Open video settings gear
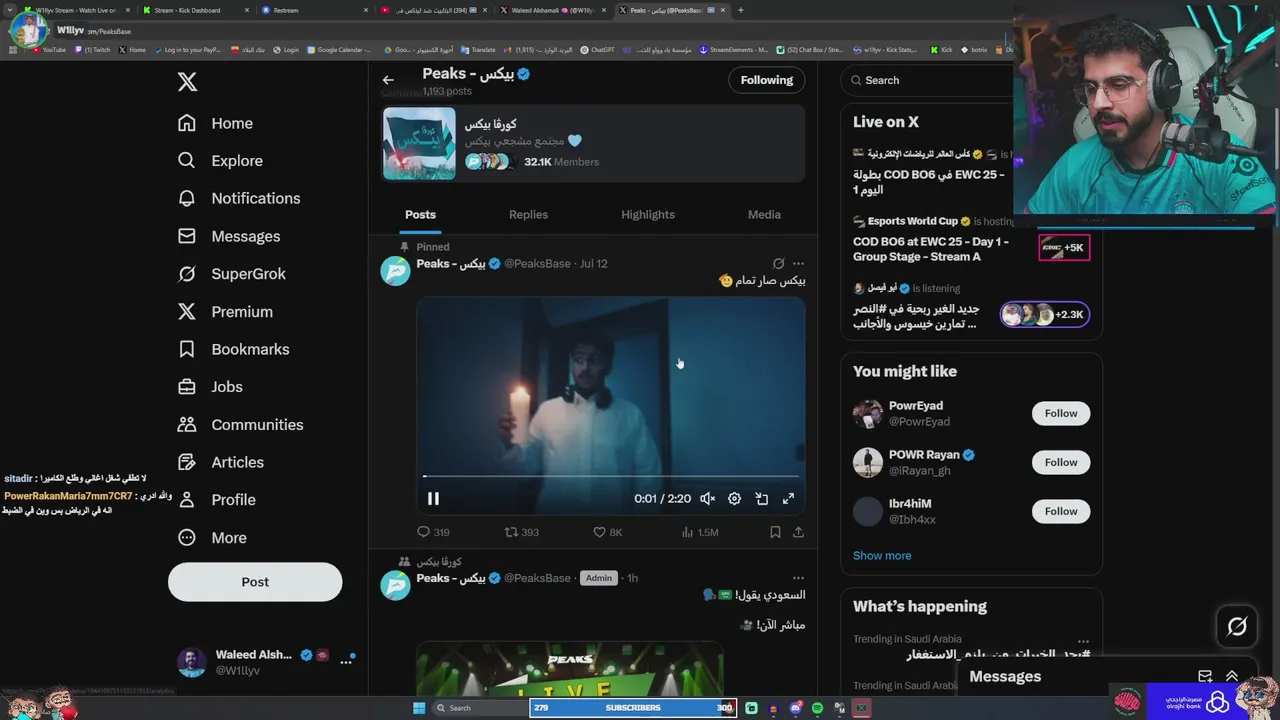This screenshot has width=1280, height=720. pyautogui.click(x=734, y=498)
